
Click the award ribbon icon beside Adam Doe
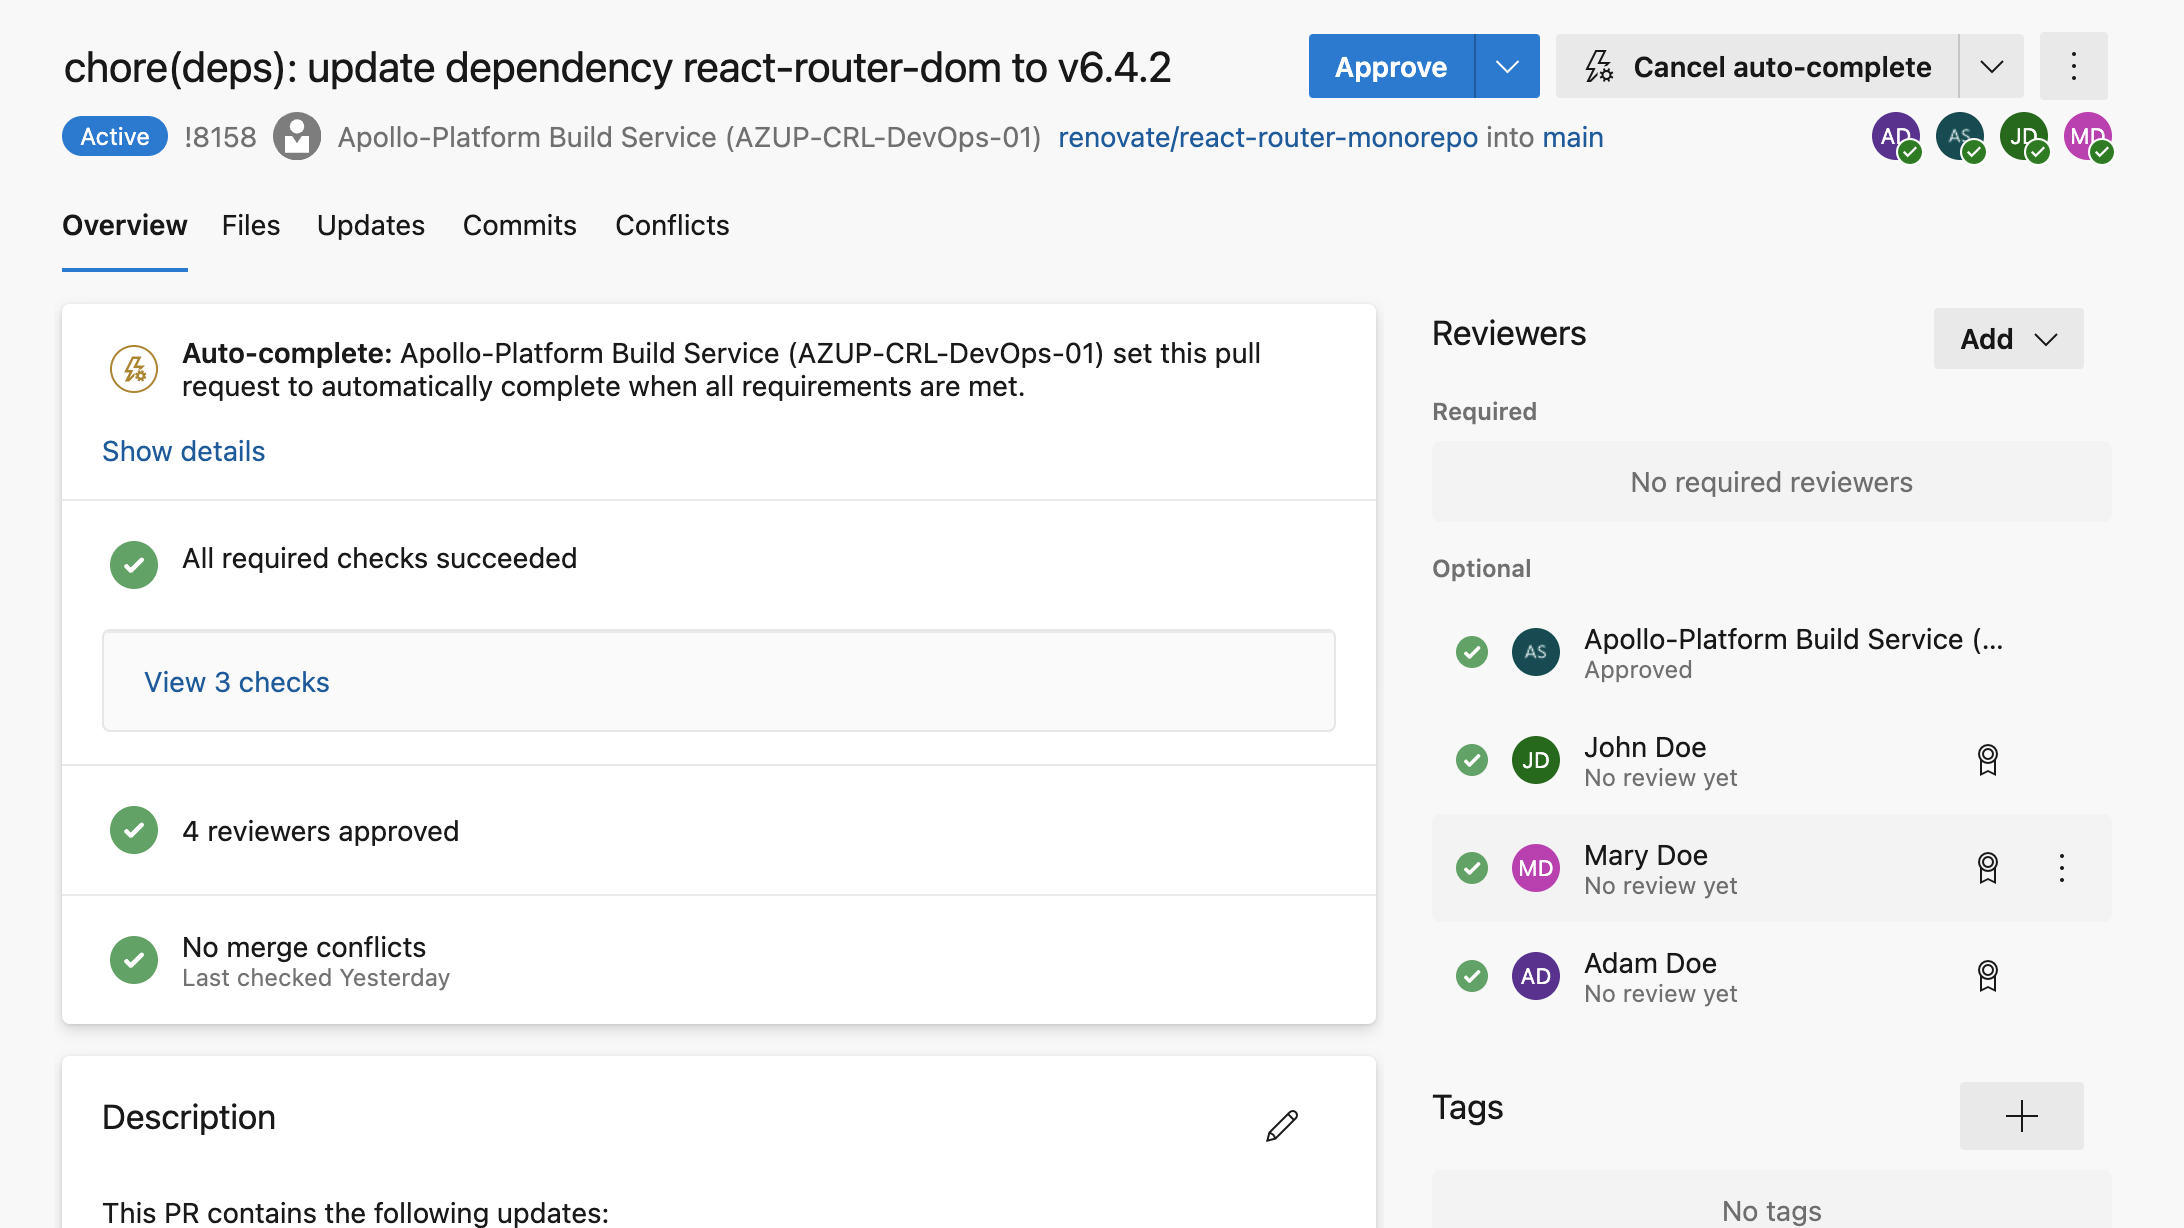click(1987, 975)
